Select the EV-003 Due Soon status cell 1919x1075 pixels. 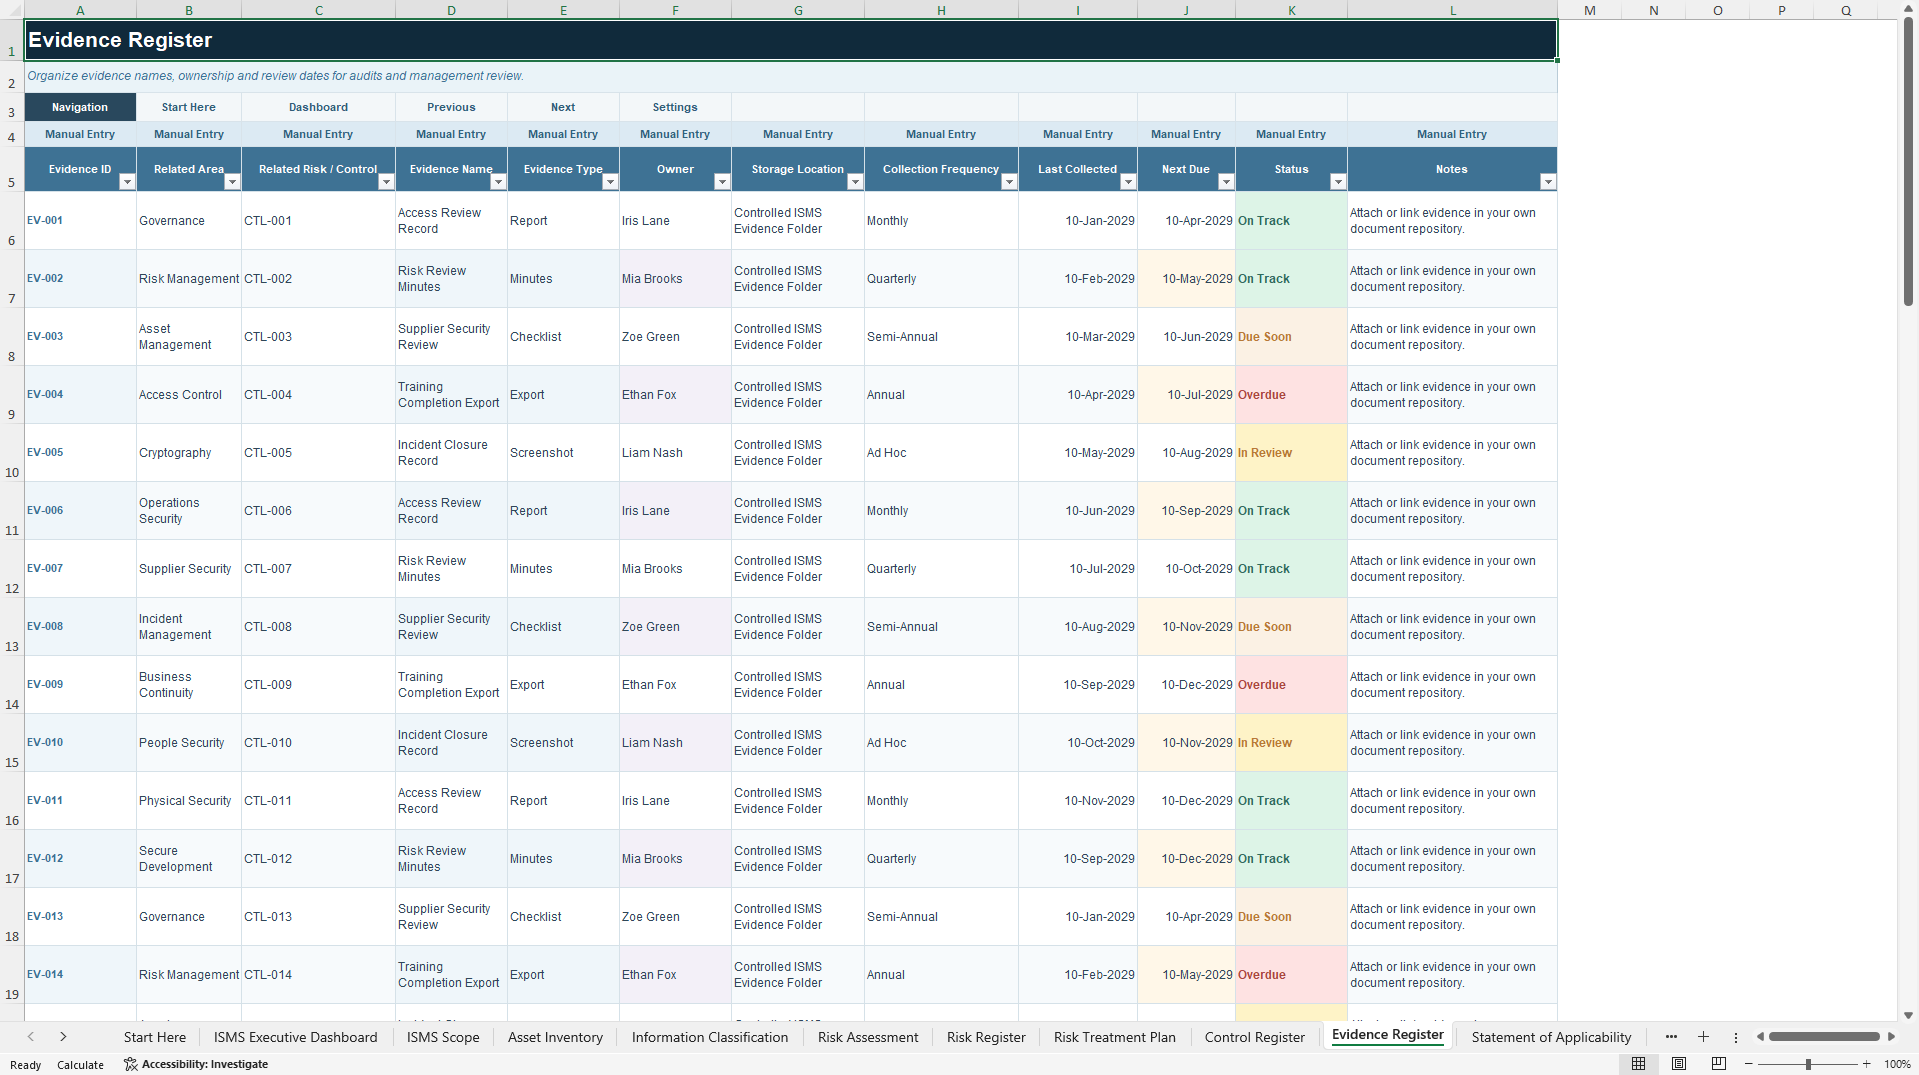point(1291,337)
